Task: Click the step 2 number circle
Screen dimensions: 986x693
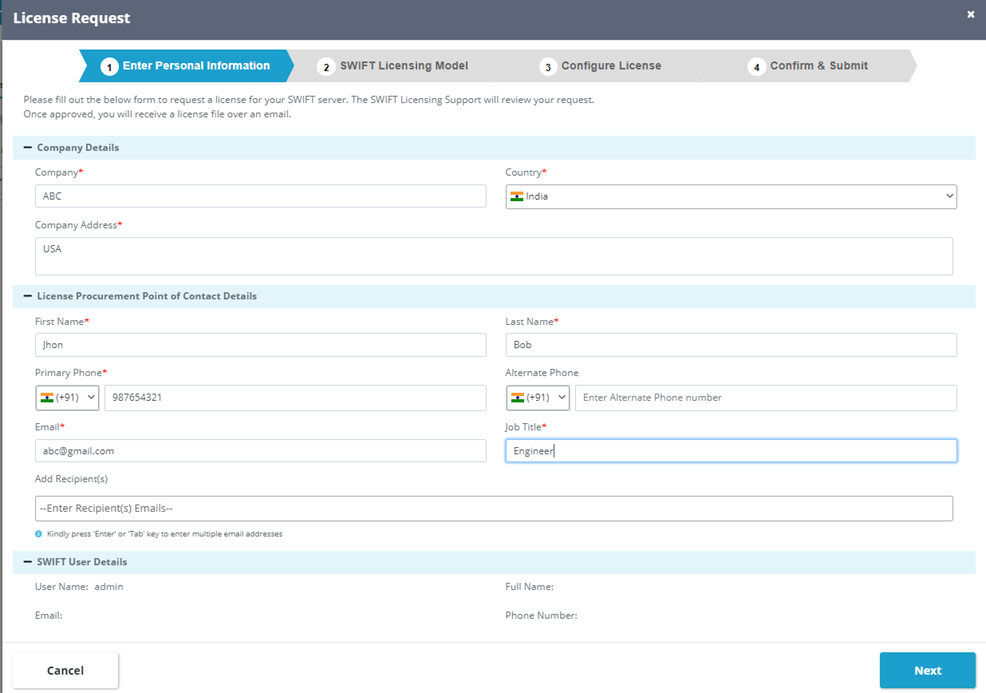Action: pos(326,67)
